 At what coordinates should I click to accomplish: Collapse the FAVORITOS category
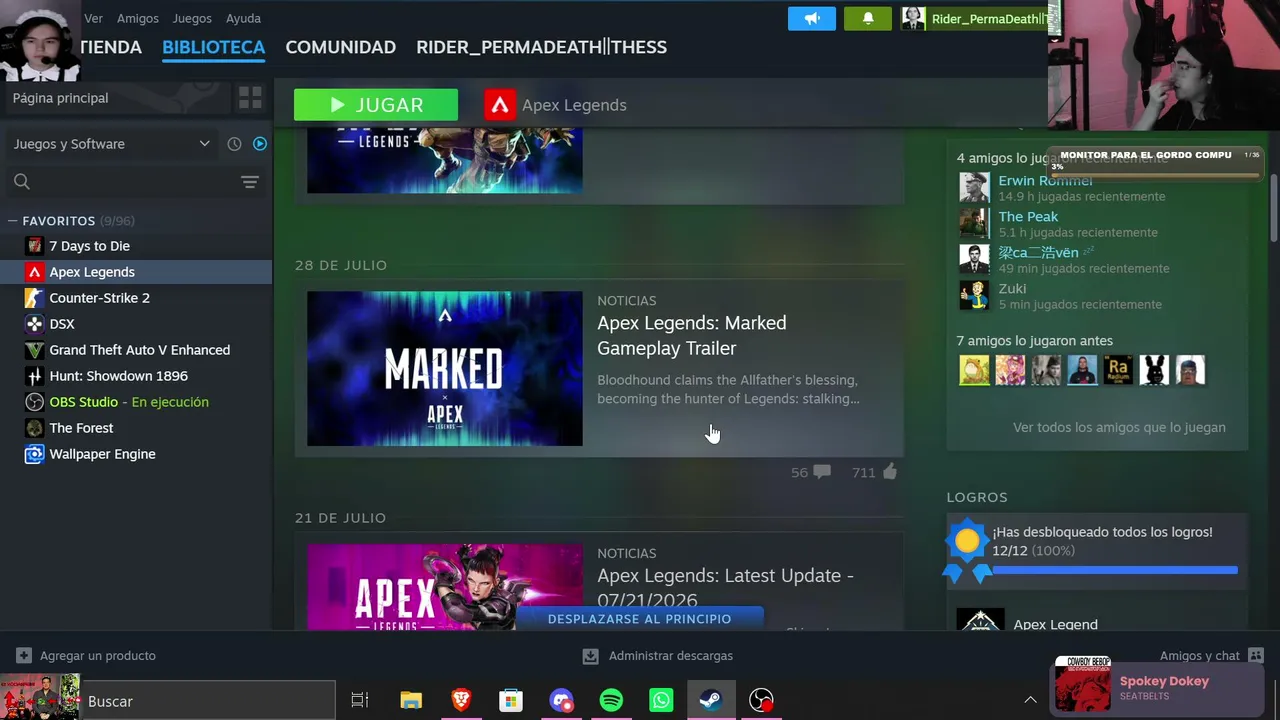(13, 221)
